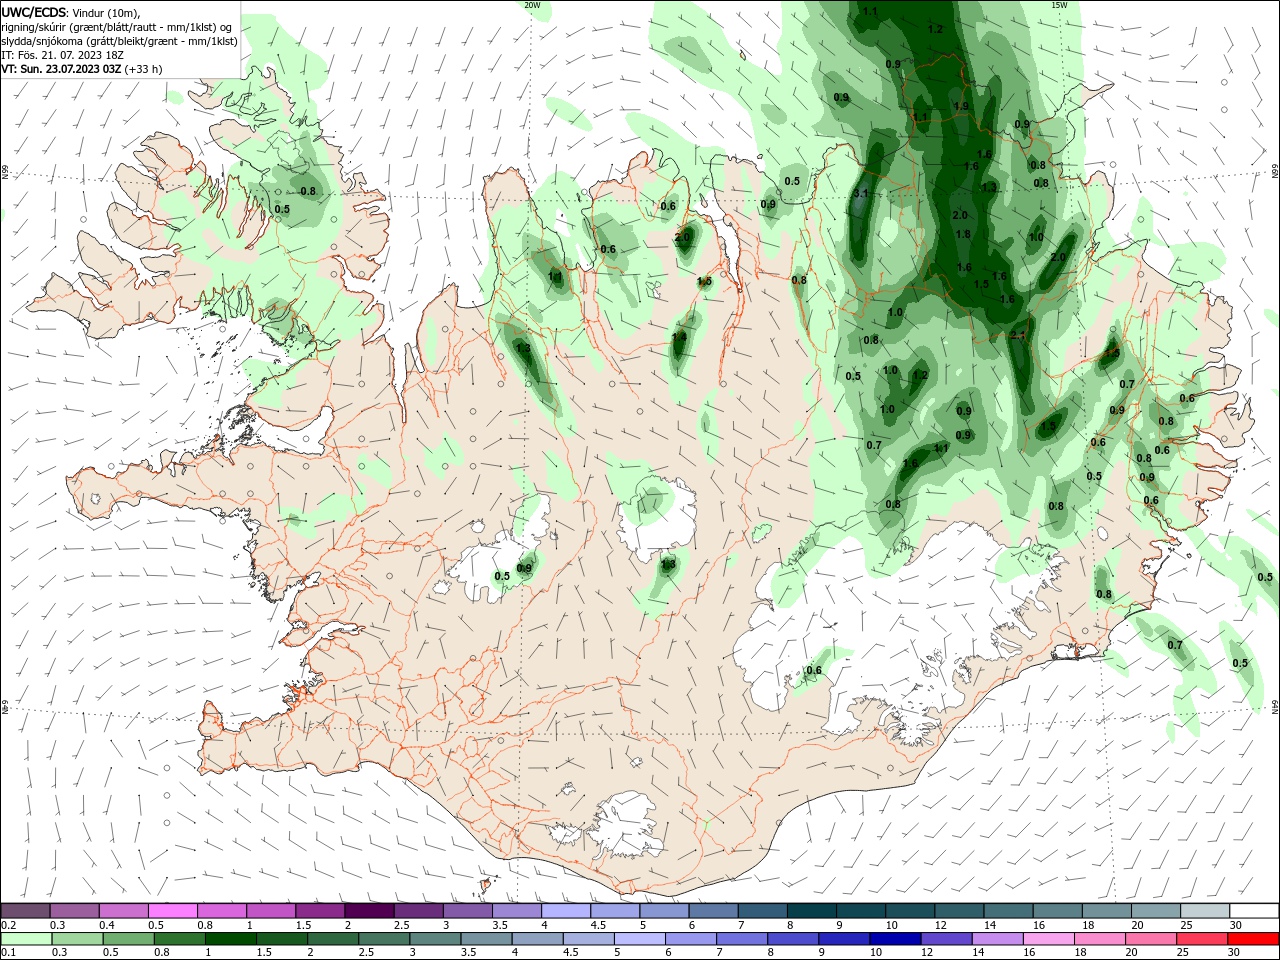Click white 30 swatch in upper snow legend
Viewport: 1280px width, 960px height.
click(x=1252, y=910)
